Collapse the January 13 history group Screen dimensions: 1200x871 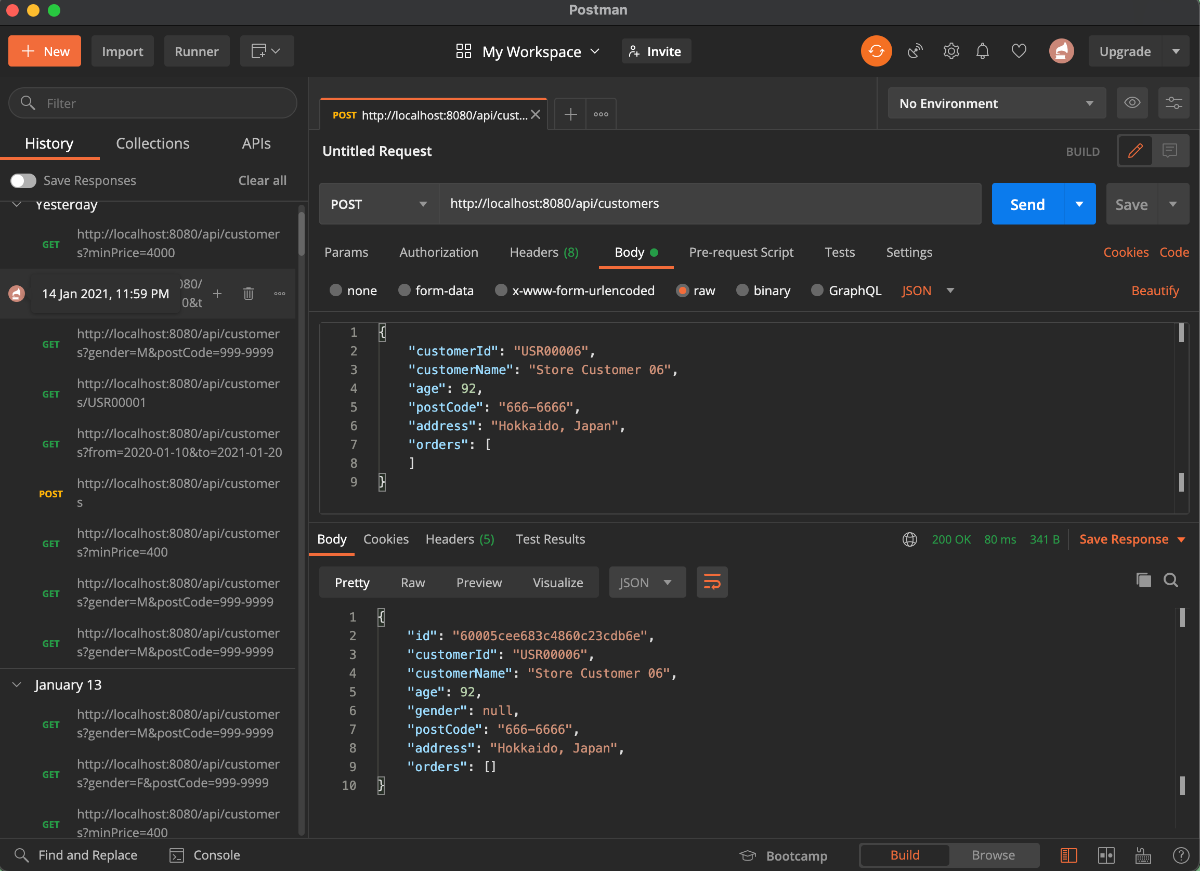(x=17, y=685)
